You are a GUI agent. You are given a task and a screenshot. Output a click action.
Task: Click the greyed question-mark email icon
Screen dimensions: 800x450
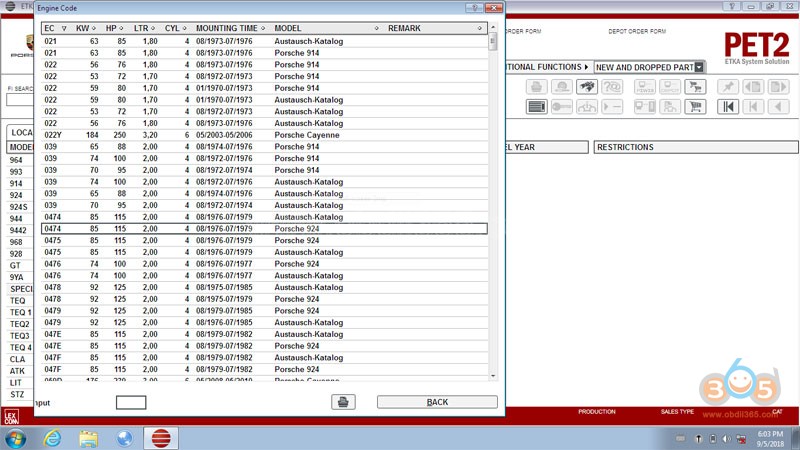click(612, 87)
